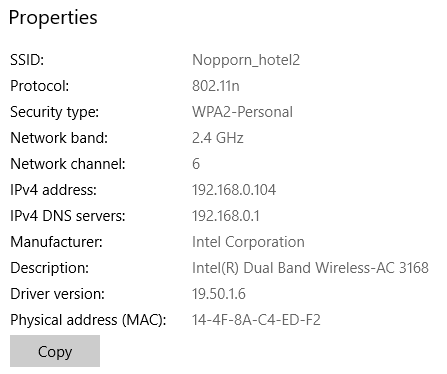Click the Protocol value 802.11n

[x=216, y=86]
